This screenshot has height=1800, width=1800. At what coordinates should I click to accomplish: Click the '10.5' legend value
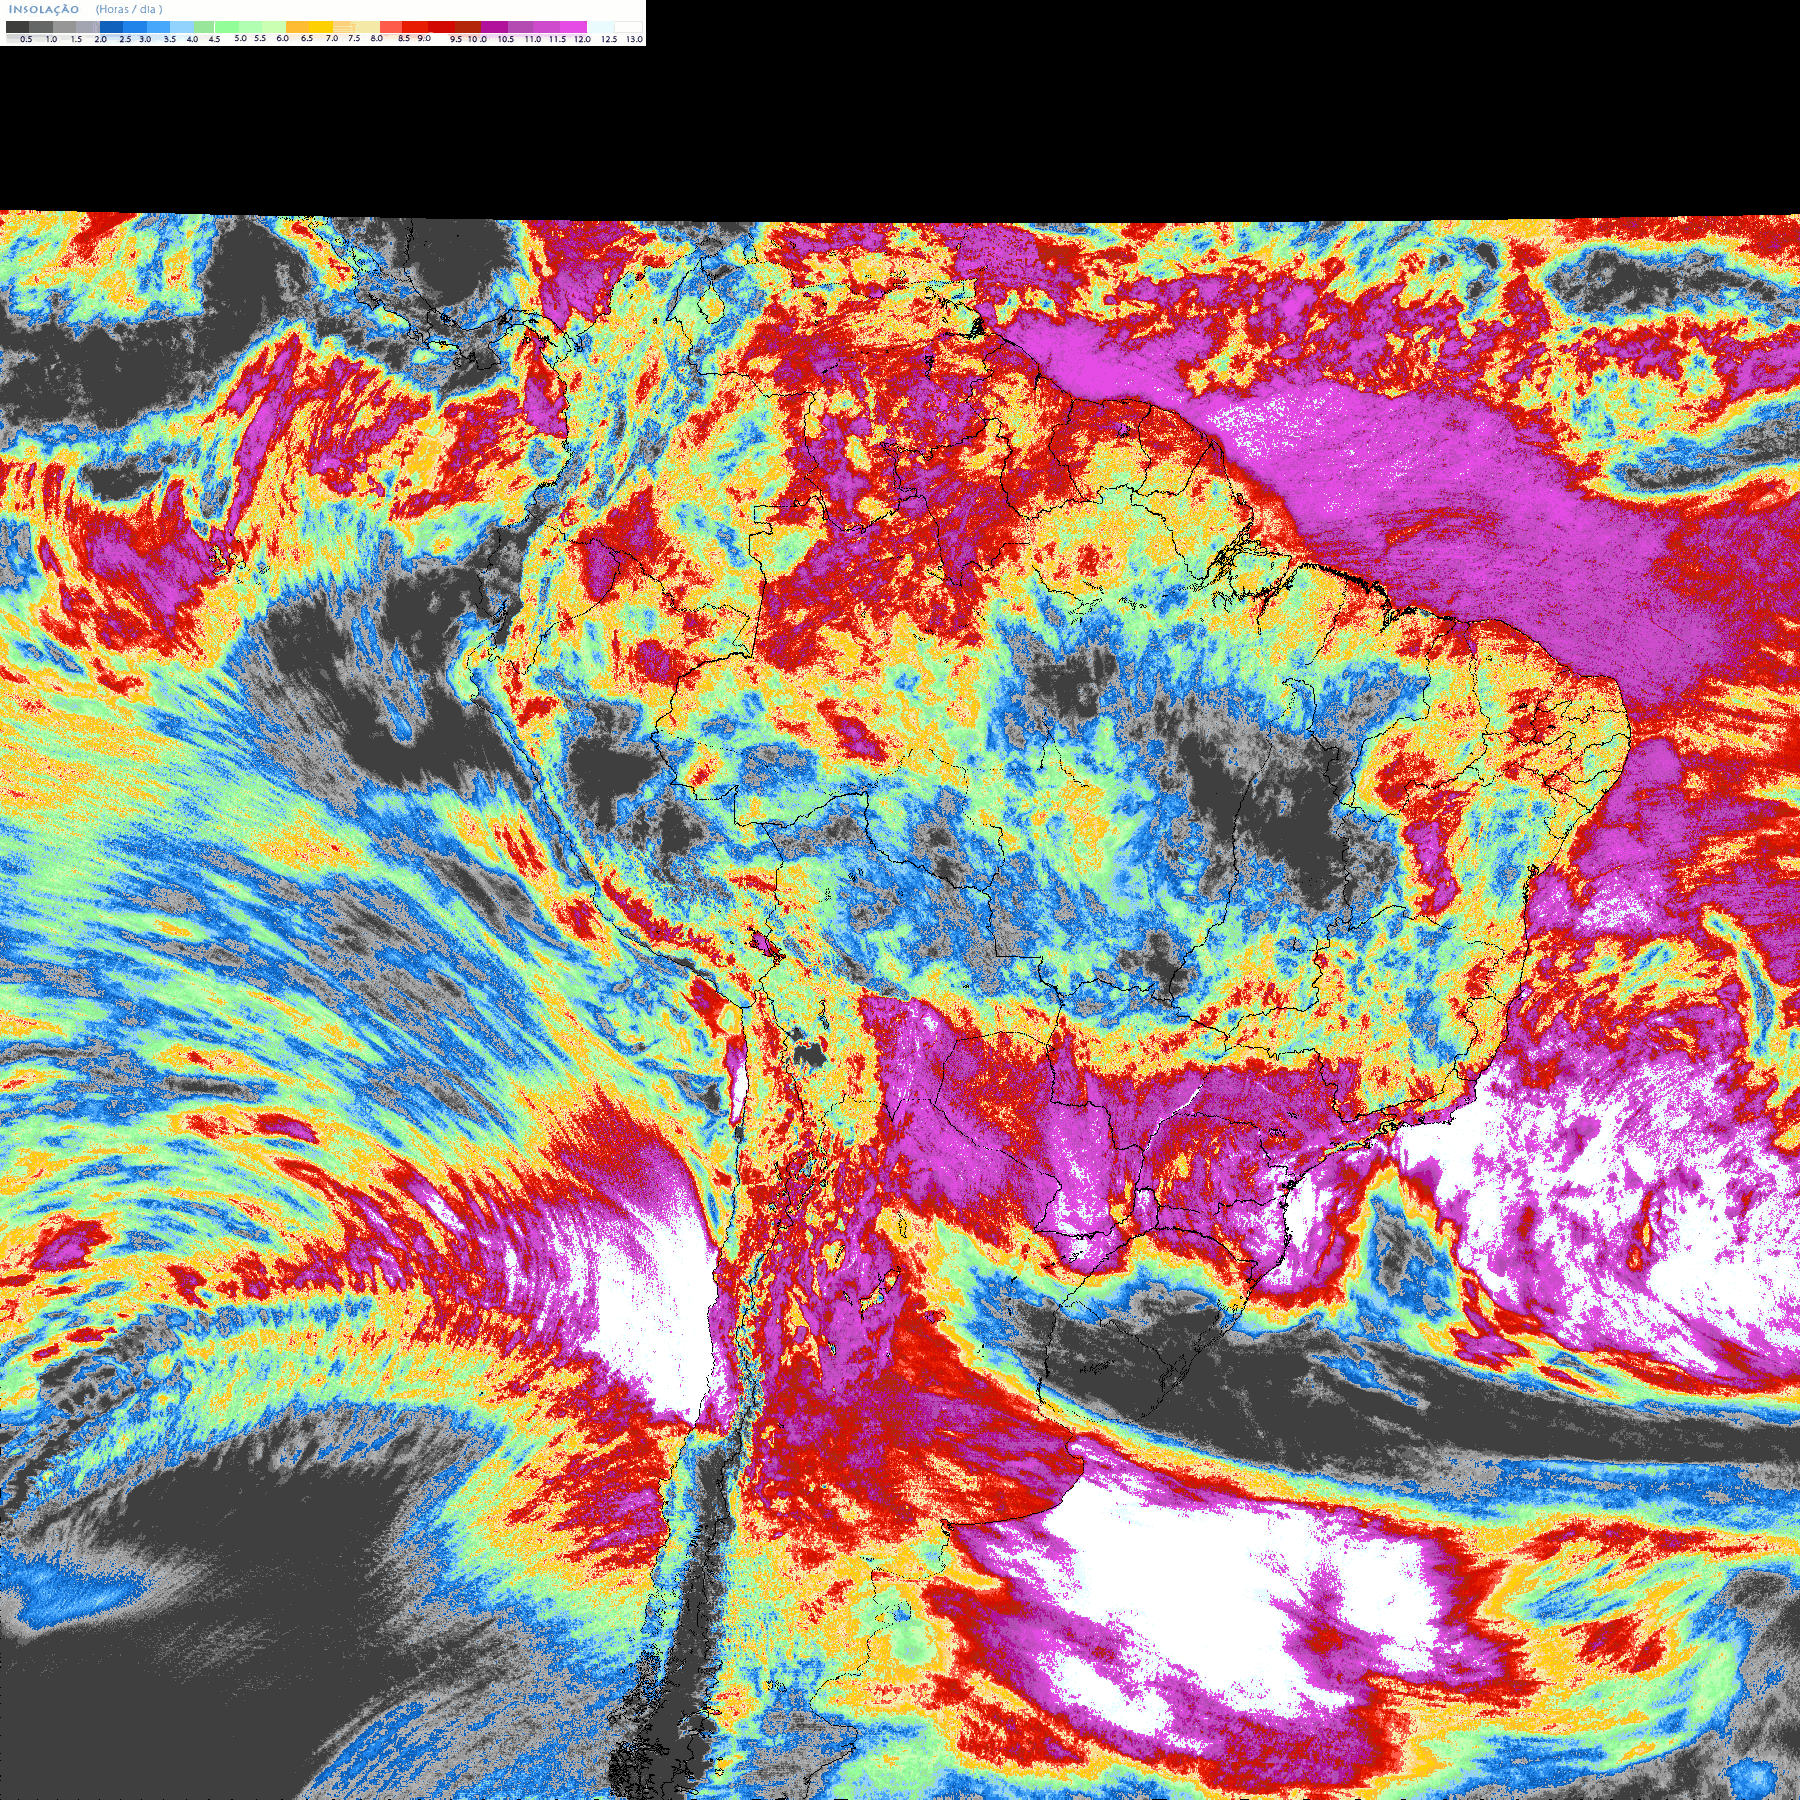pyautogui.click(x=506, y=39)
